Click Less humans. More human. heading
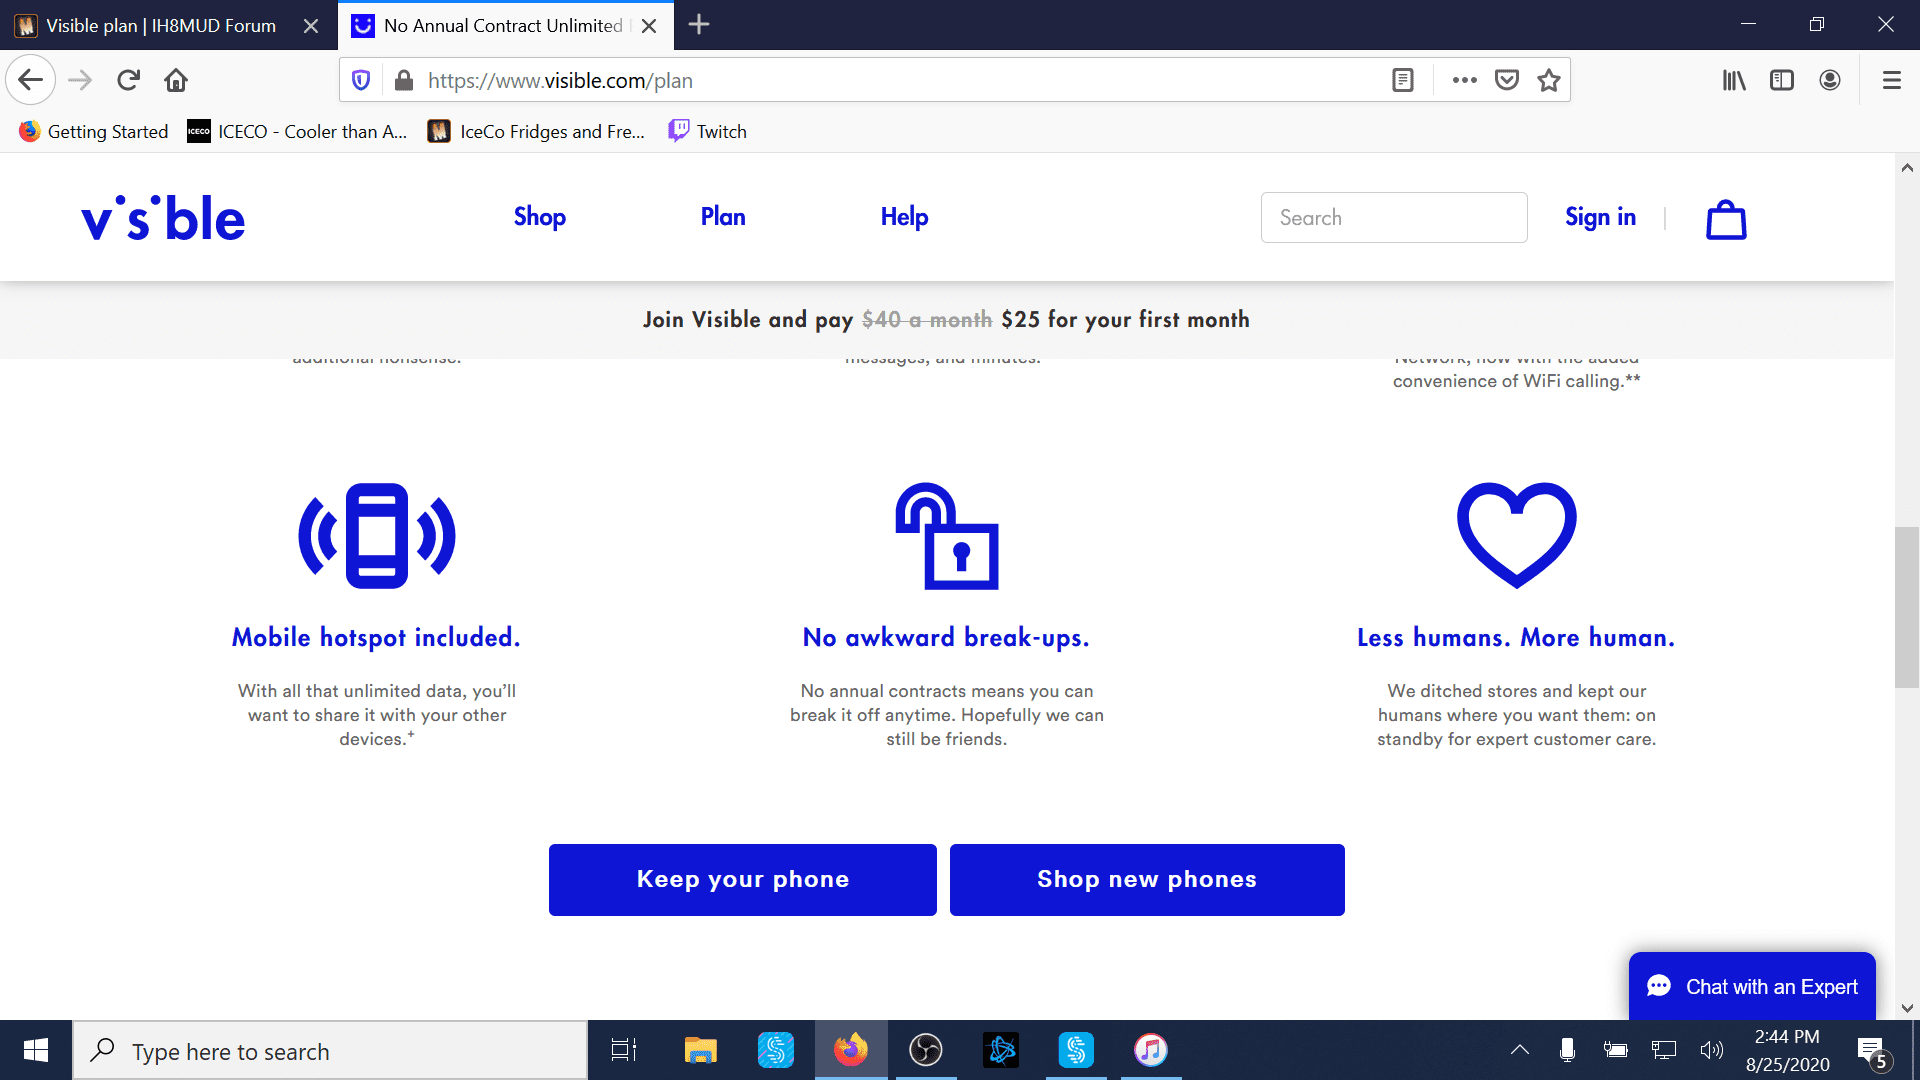 click(x=1516, y=638)
